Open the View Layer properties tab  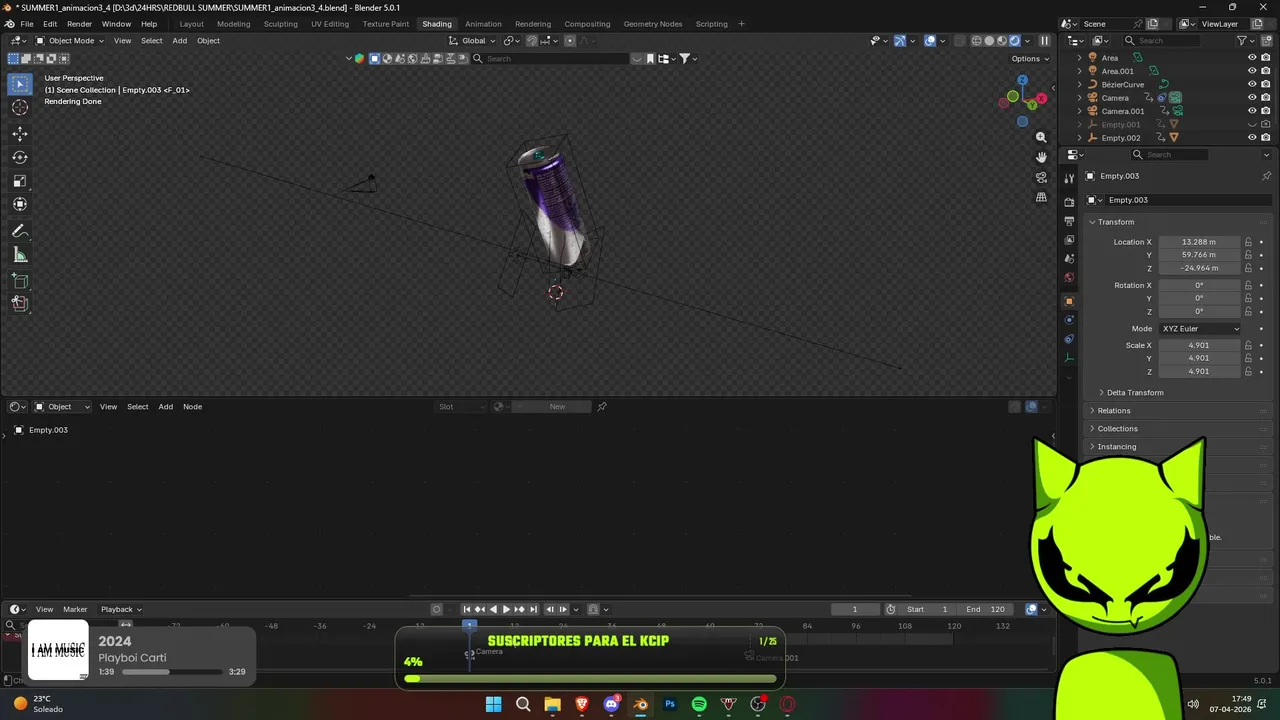pos(1069,240)
